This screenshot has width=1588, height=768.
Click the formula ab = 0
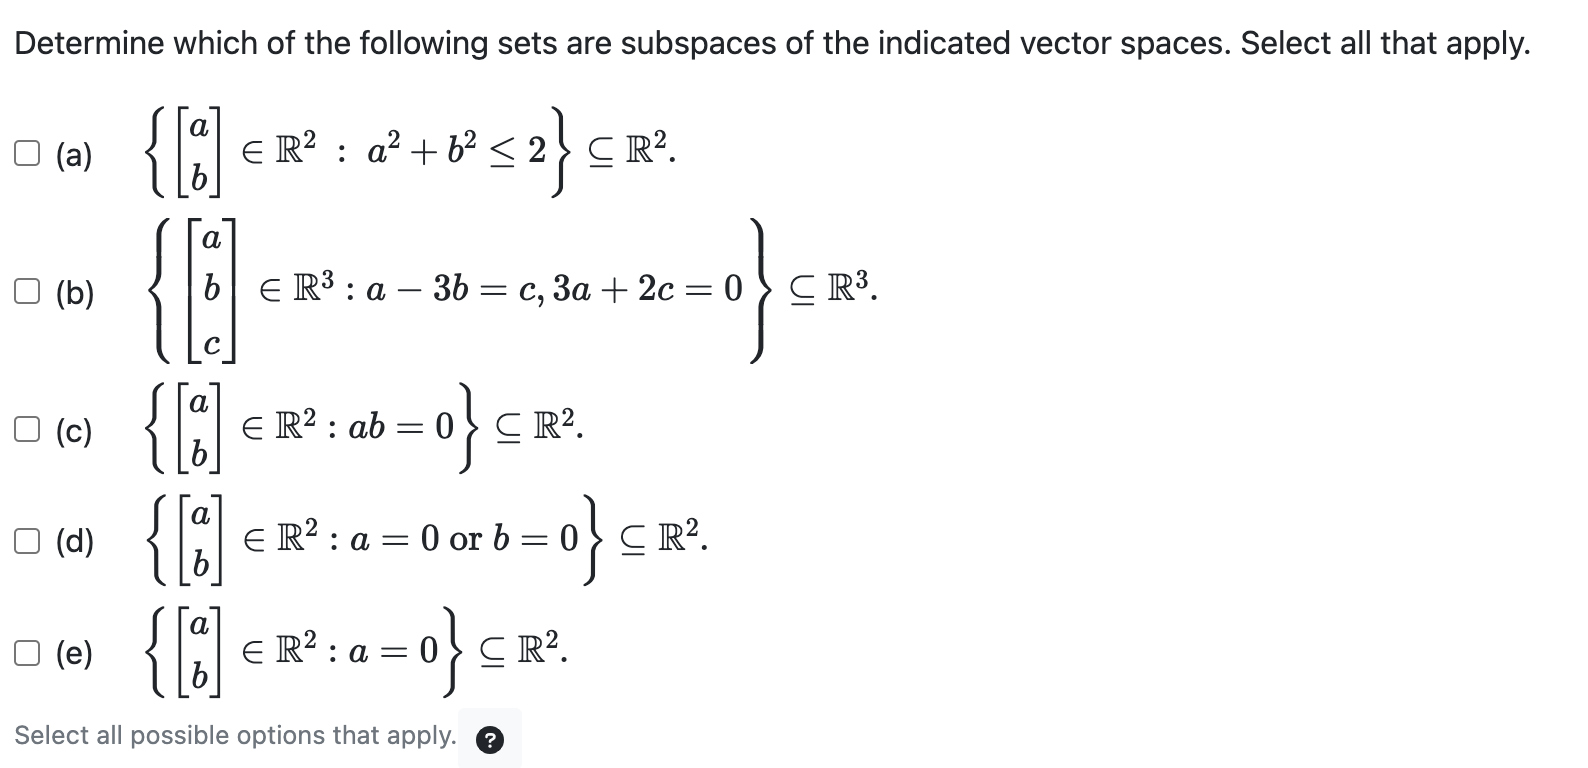pyautogui.click(x=400, y=428)
